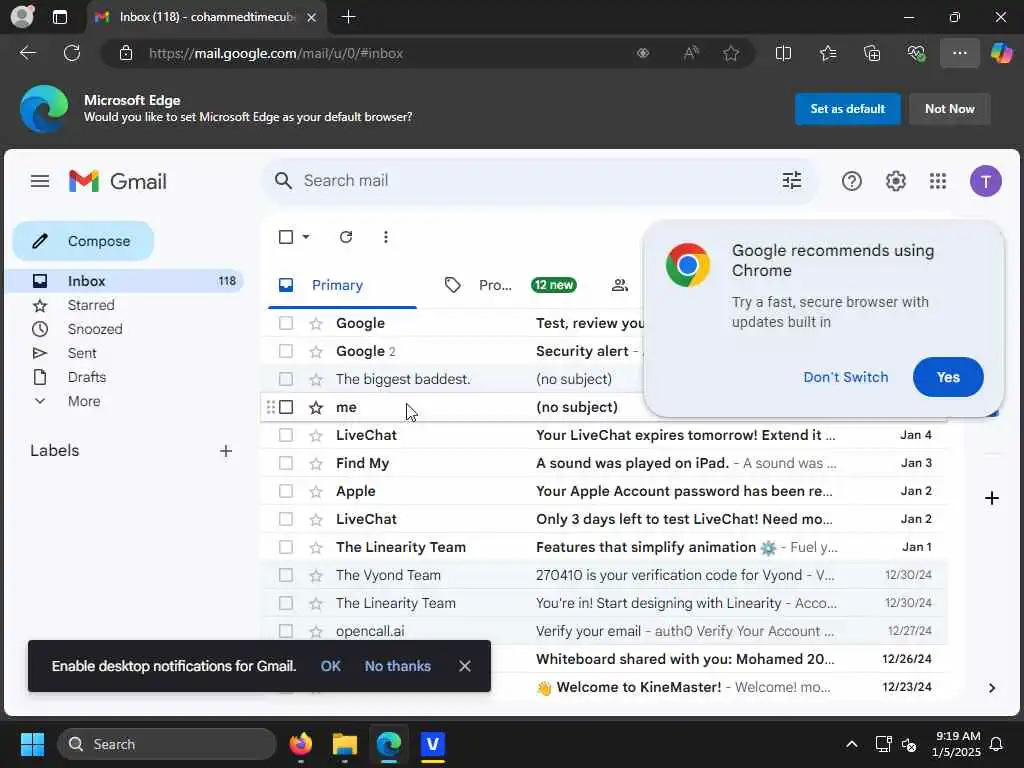Reload the page in Edge
This screenshot has width=1024, height=768.
click(72, 53)
